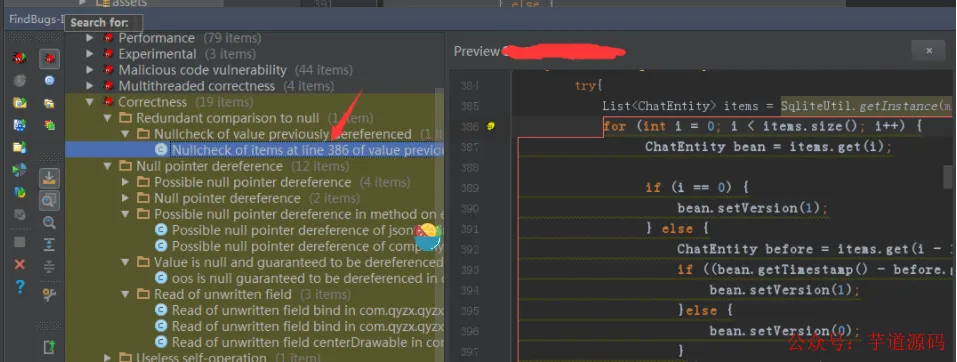Toggle the preview magnifier button
This screenshot has height=362, width=957.
coord(49,200)
